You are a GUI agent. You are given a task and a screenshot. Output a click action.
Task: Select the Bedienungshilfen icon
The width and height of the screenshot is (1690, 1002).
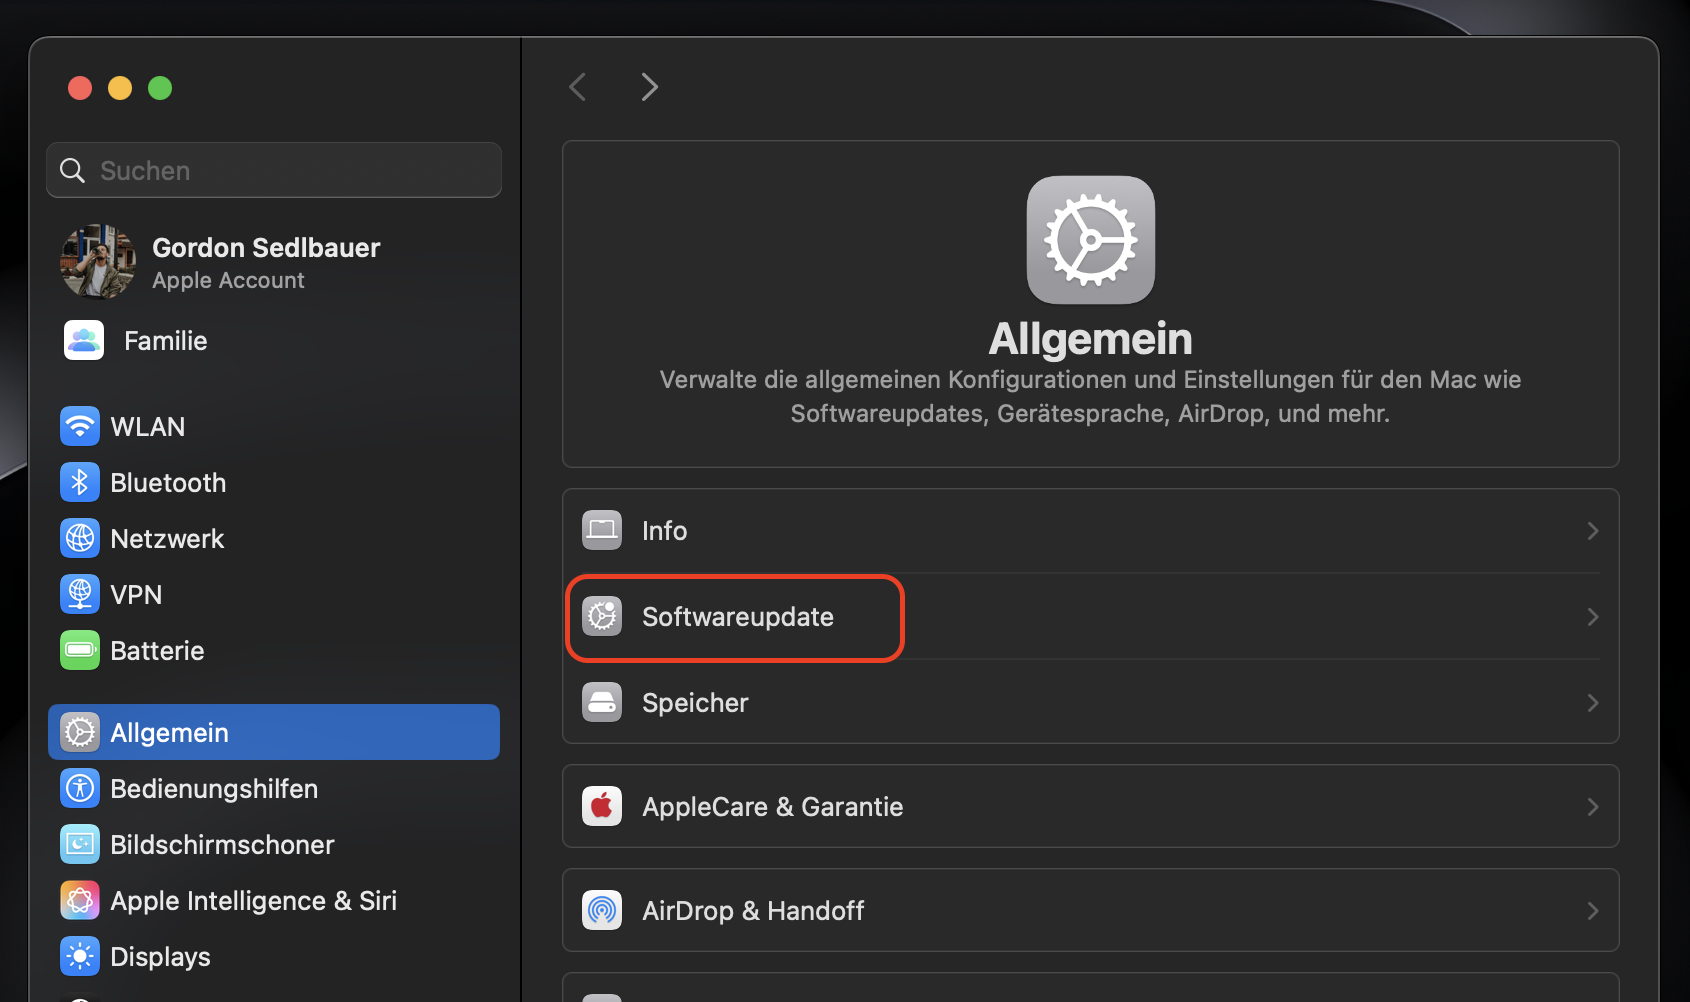pos(80,788)
